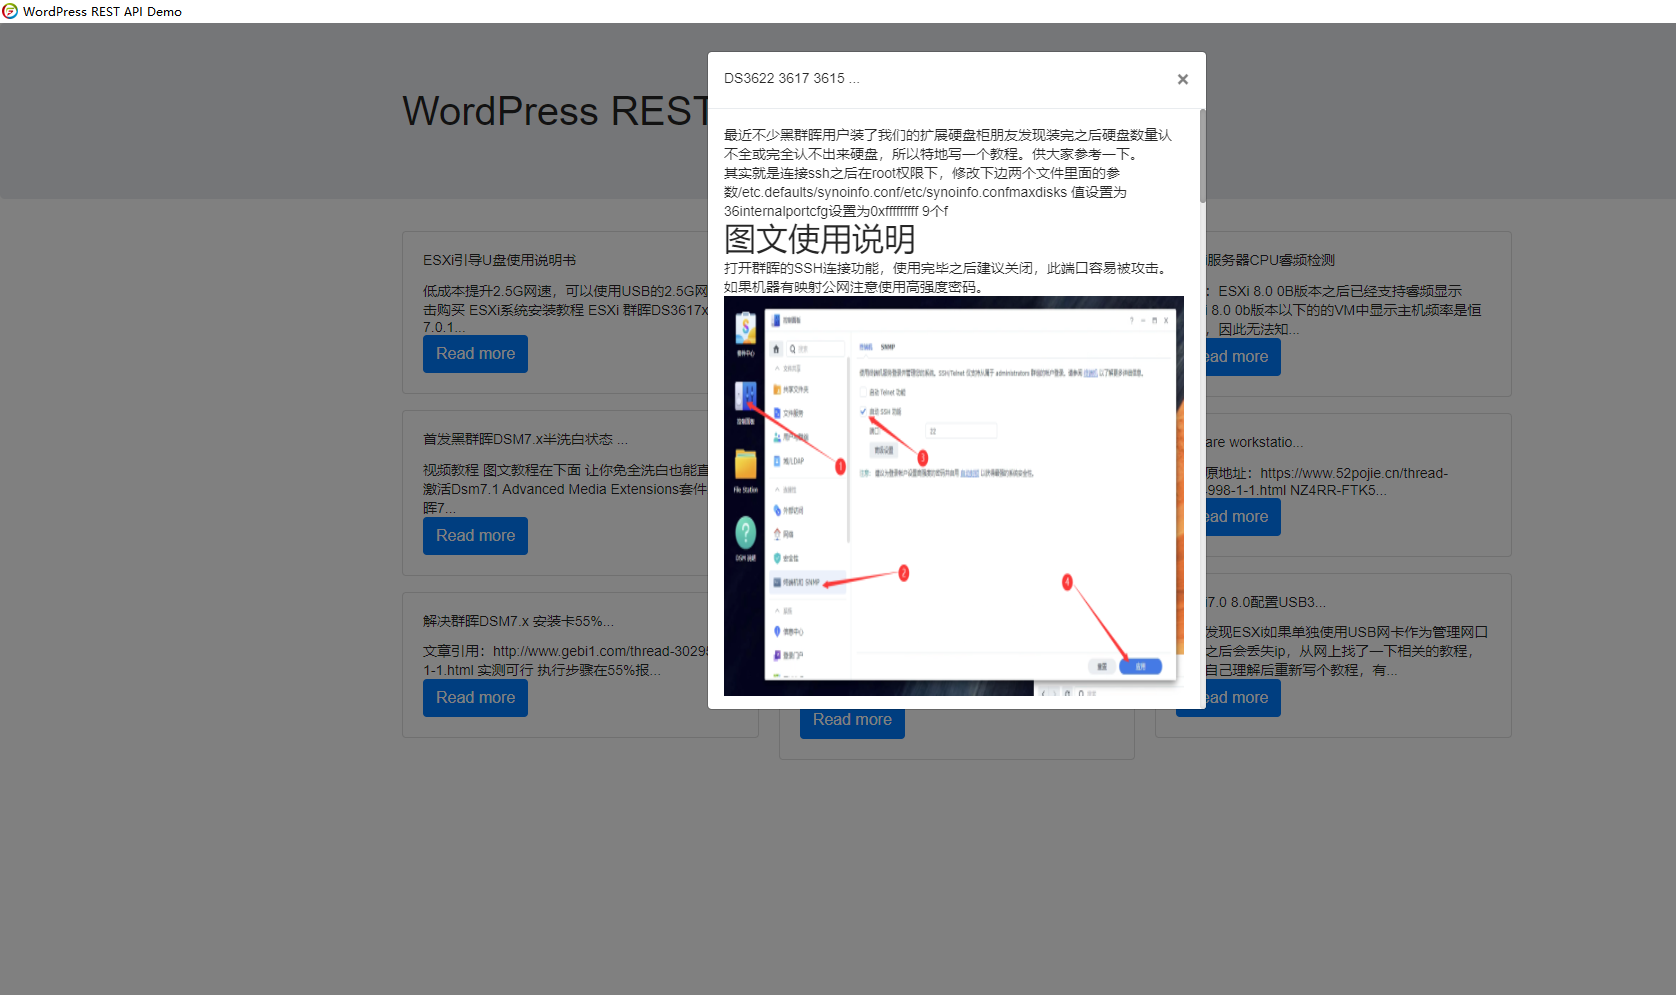The image size is (1676, 995).
Task: Click Read more button below the modal dialog
Action: [852, 722]
